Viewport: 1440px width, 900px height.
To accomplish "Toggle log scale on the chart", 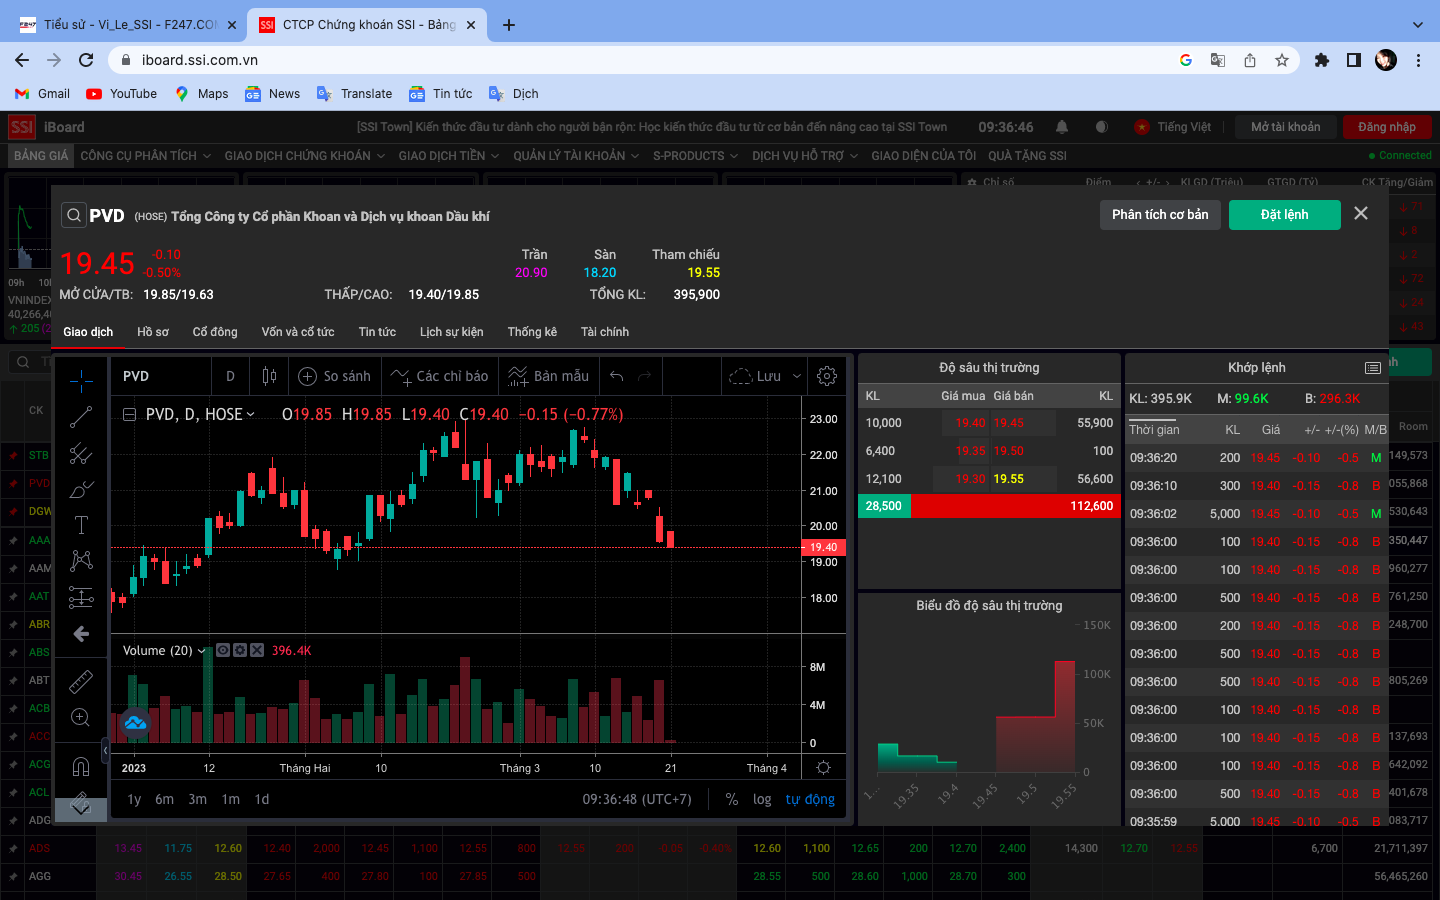I will point(762,799).
